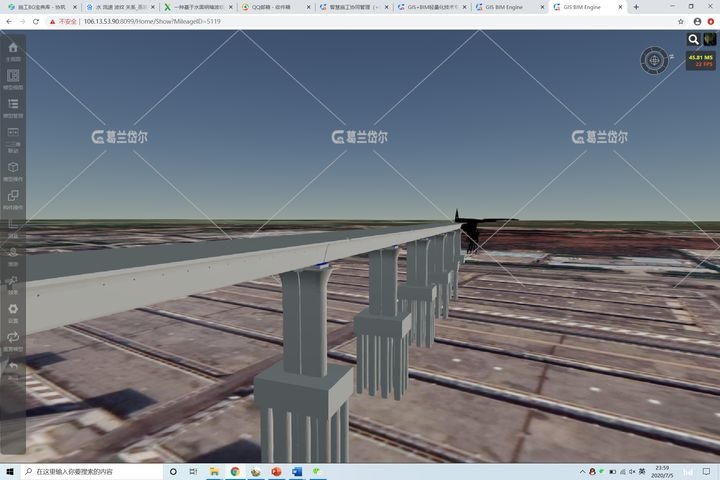
Task: Click the taskbar volume icon
Action: pyautogui.click(x=632, y=472)
